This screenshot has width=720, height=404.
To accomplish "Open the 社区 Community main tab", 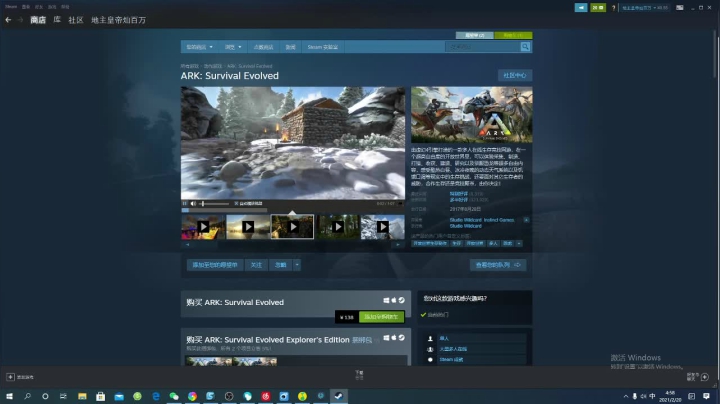I will coord(76,20).
